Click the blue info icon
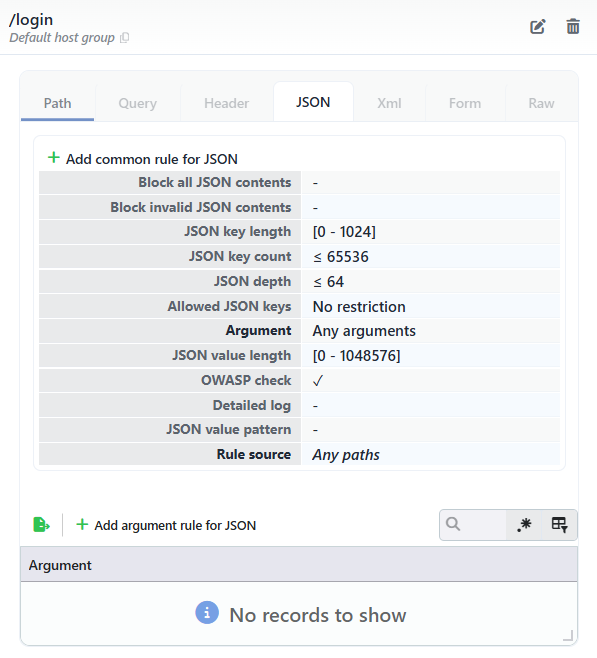The height and width of the screenshot is (658, 597). point(207,613)
